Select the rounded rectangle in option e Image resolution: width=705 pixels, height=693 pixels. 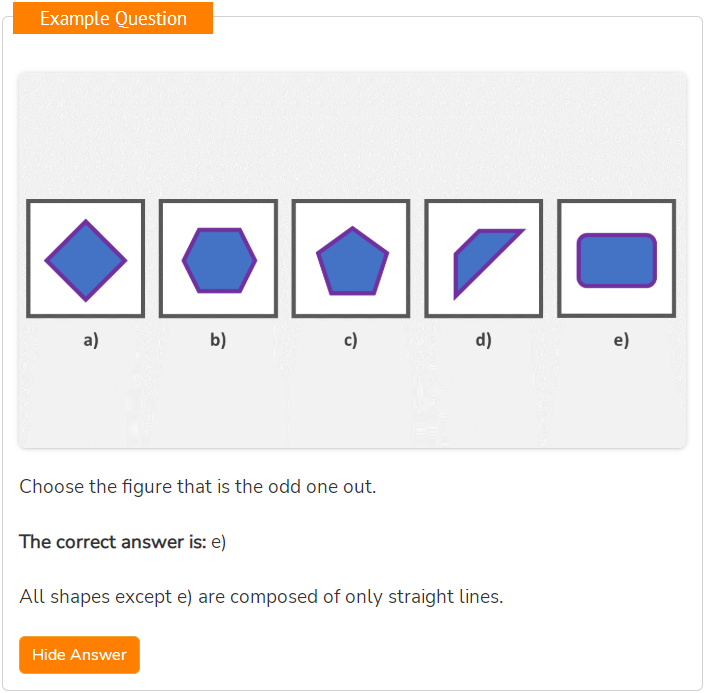click(616, 260)
